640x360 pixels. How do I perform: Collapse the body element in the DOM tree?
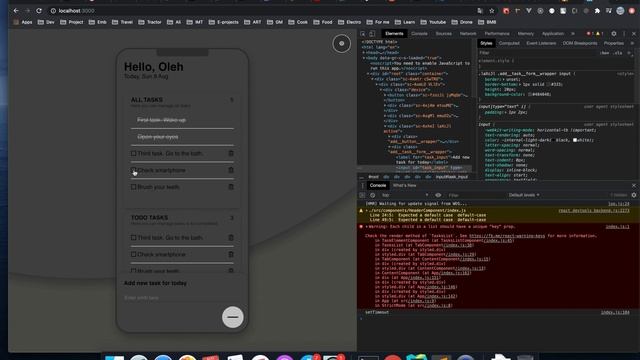pos(364,58)
